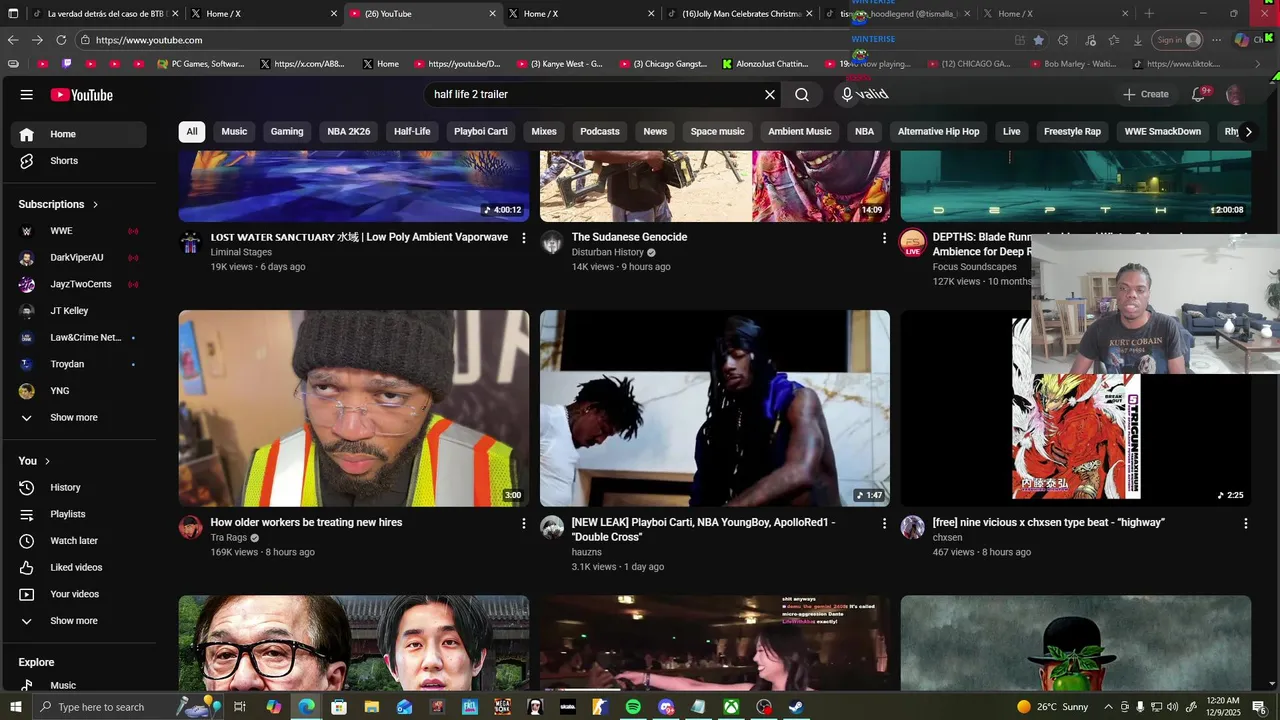1280x720 pixels.
Task: Open options for Double Cross video
Action: 884,523
